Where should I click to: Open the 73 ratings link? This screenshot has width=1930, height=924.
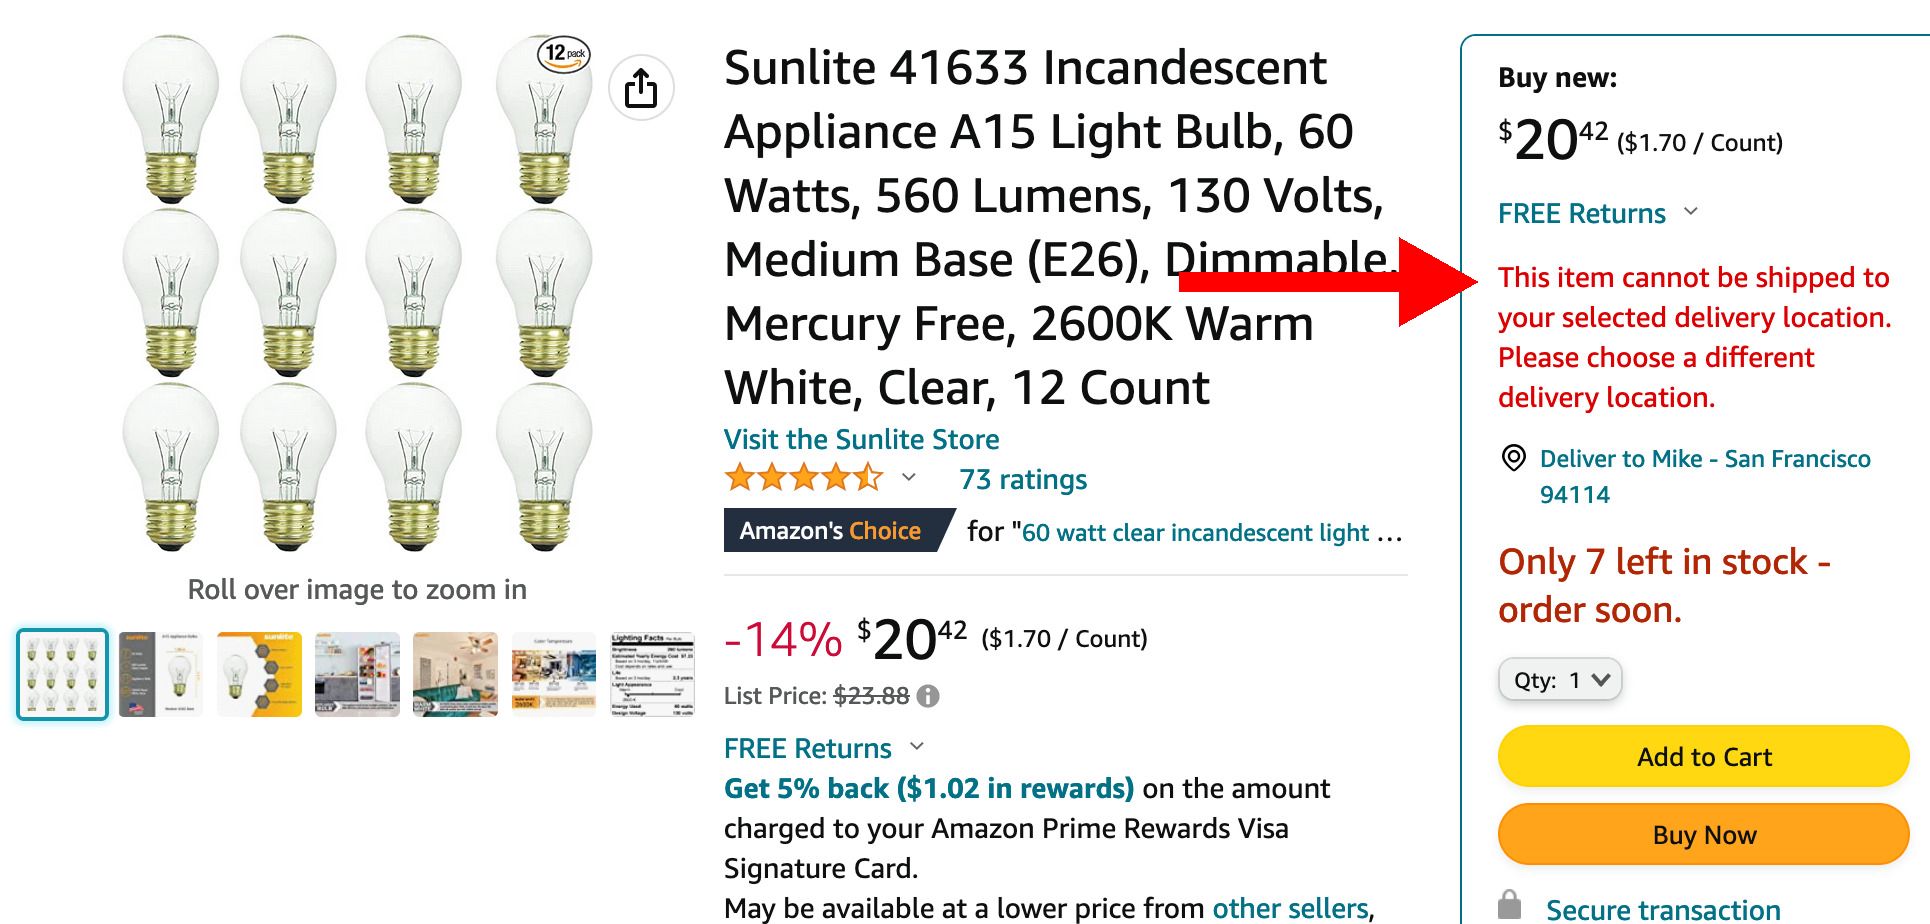(x=1023, y=480)
